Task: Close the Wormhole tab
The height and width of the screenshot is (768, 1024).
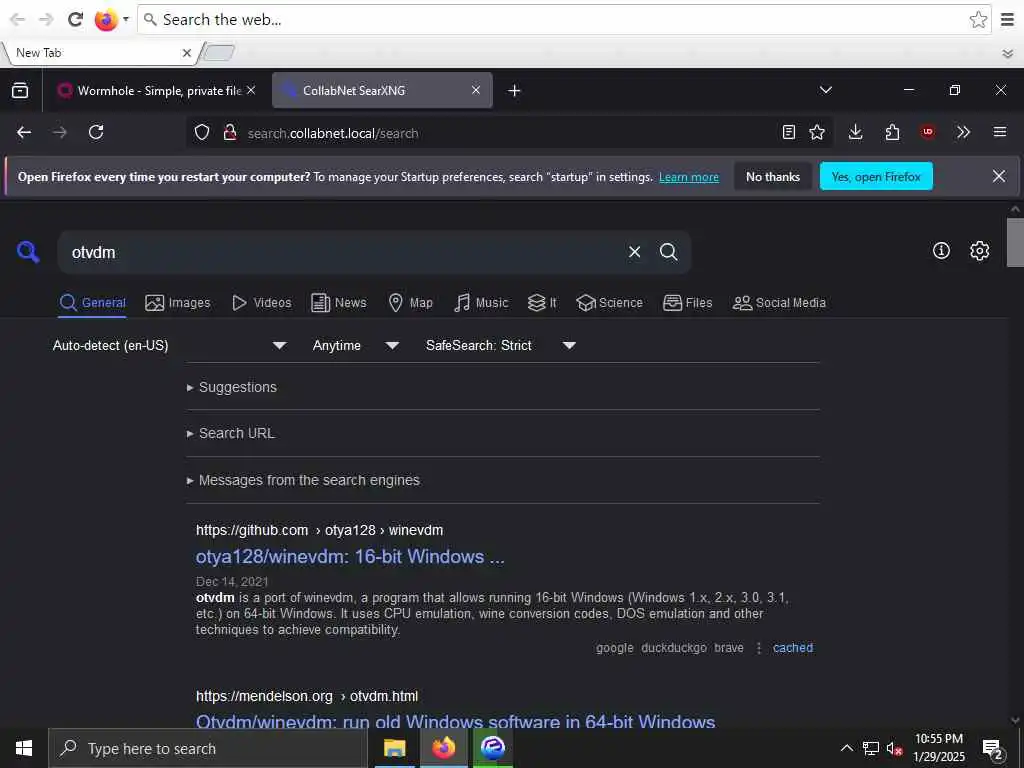Action: 251,90
